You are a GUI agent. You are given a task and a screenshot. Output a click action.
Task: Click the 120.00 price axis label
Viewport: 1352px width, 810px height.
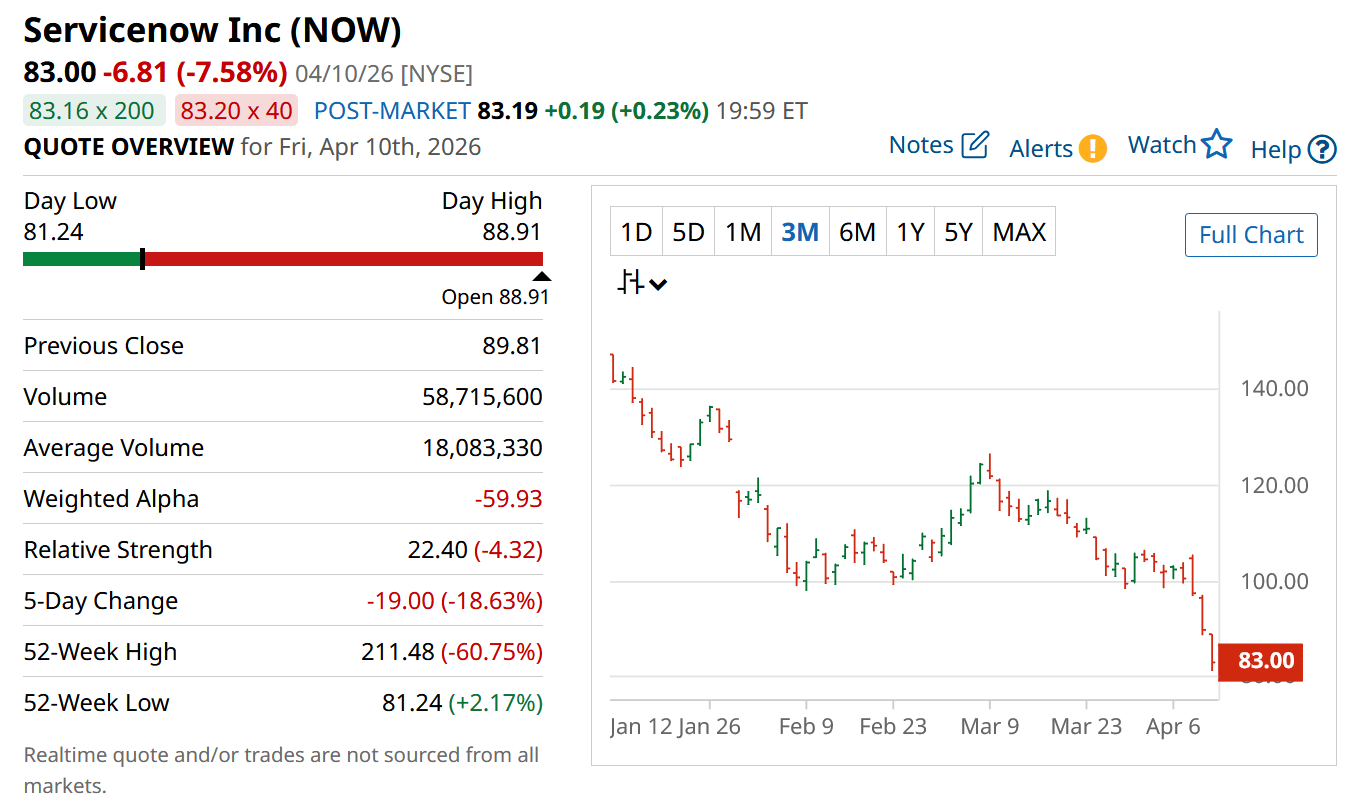[1273, 485]
